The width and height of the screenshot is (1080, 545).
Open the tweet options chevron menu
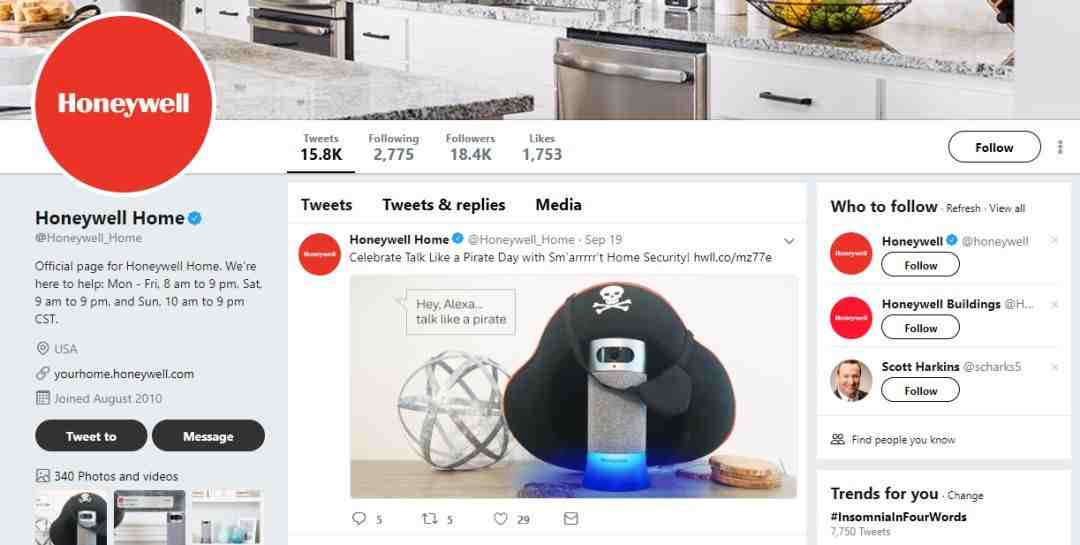coord(789,241)
